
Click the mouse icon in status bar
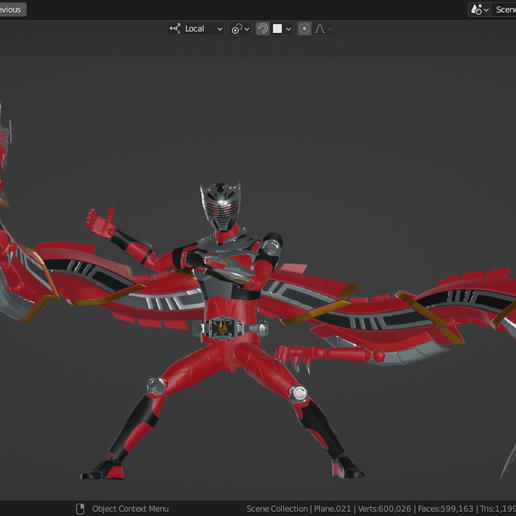pos(80,509)
